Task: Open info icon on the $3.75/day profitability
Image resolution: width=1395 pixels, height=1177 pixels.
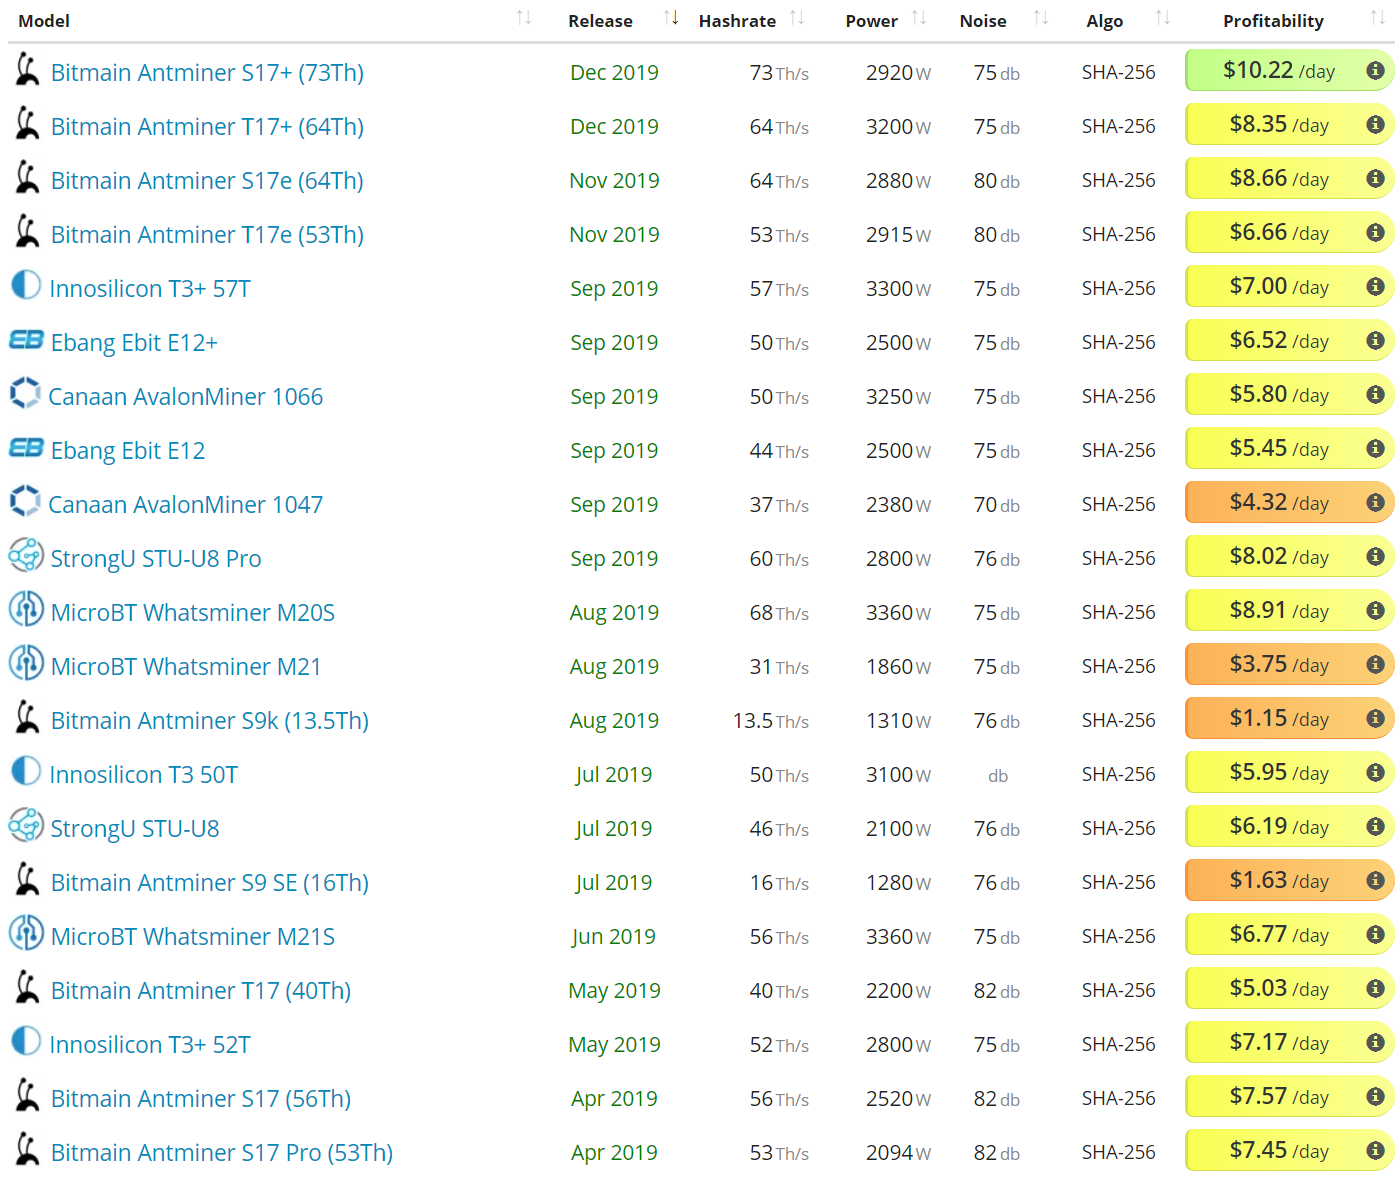Action: pyautogui.click(x=1375, y=664)
